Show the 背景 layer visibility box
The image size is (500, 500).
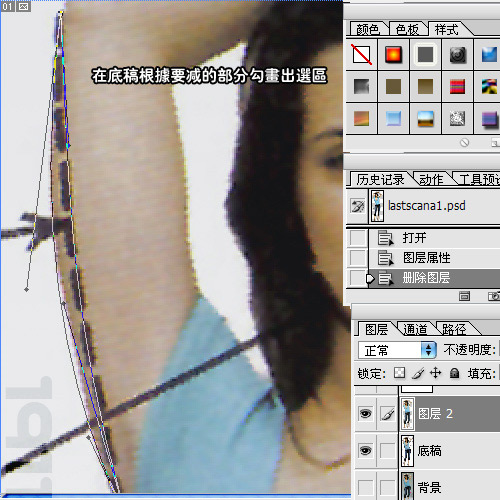(x=365, y=487)
